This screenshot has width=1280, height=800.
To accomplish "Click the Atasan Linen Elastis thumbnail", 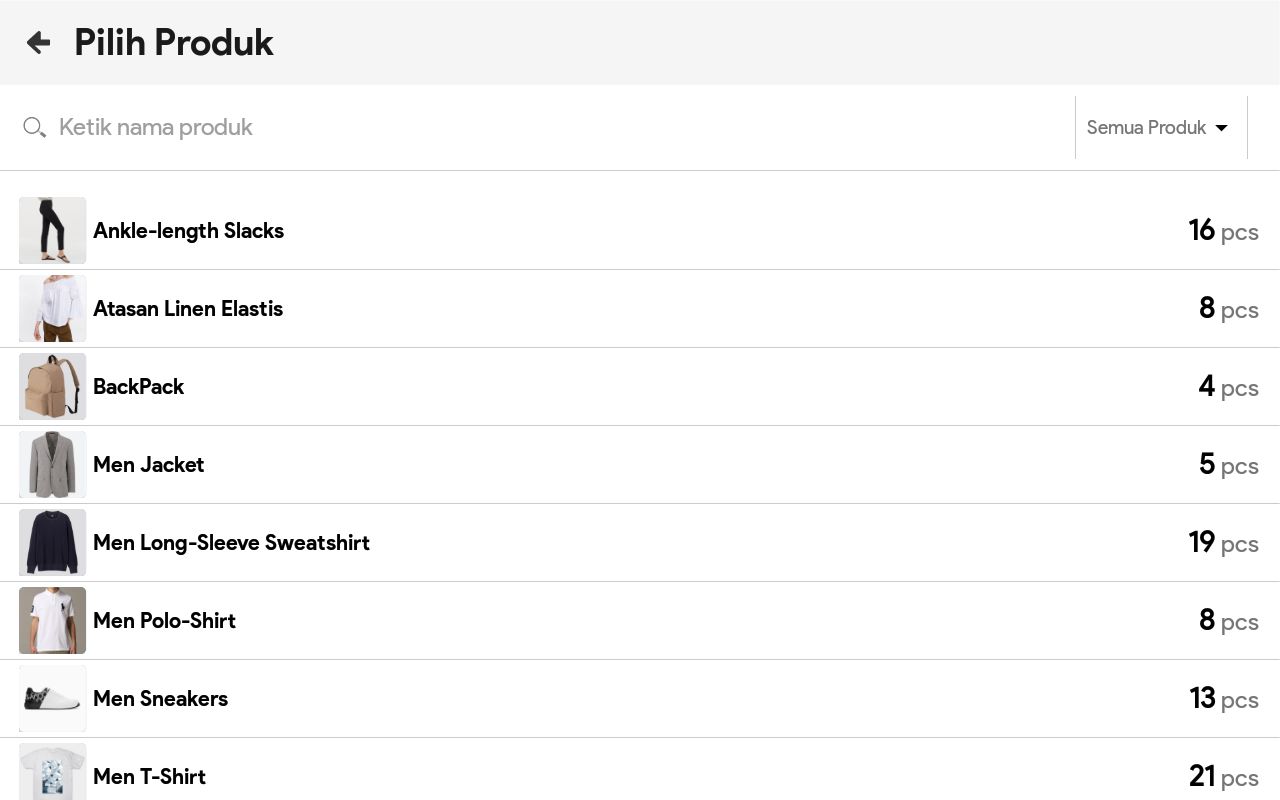I will 52,308.
